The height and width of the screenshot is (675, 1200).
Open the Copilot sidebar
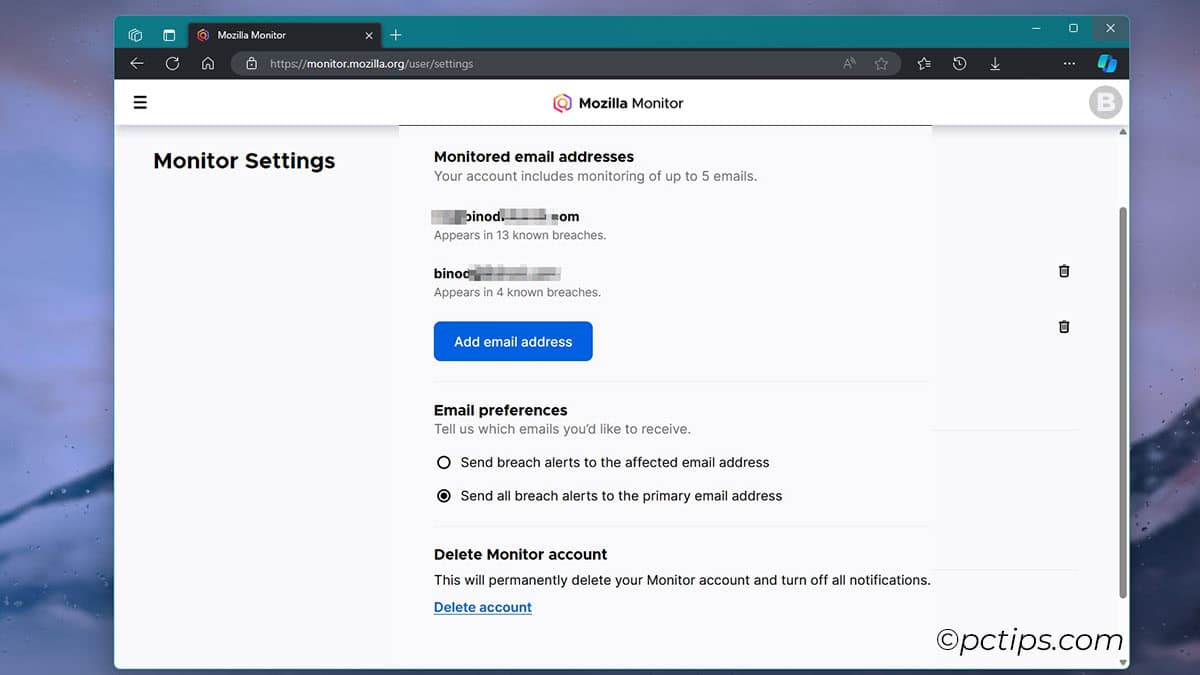(1107, 63)
